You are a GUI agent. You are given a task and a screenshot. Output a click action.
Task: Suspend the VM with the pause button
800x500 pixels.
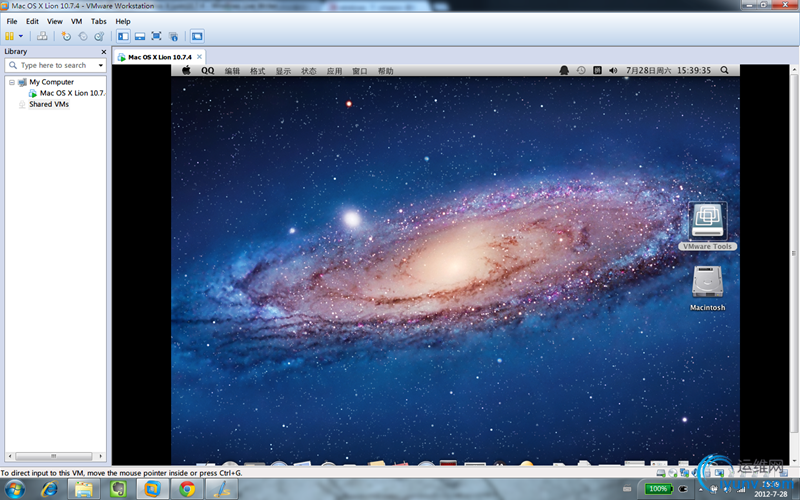[x=9, y=36]
